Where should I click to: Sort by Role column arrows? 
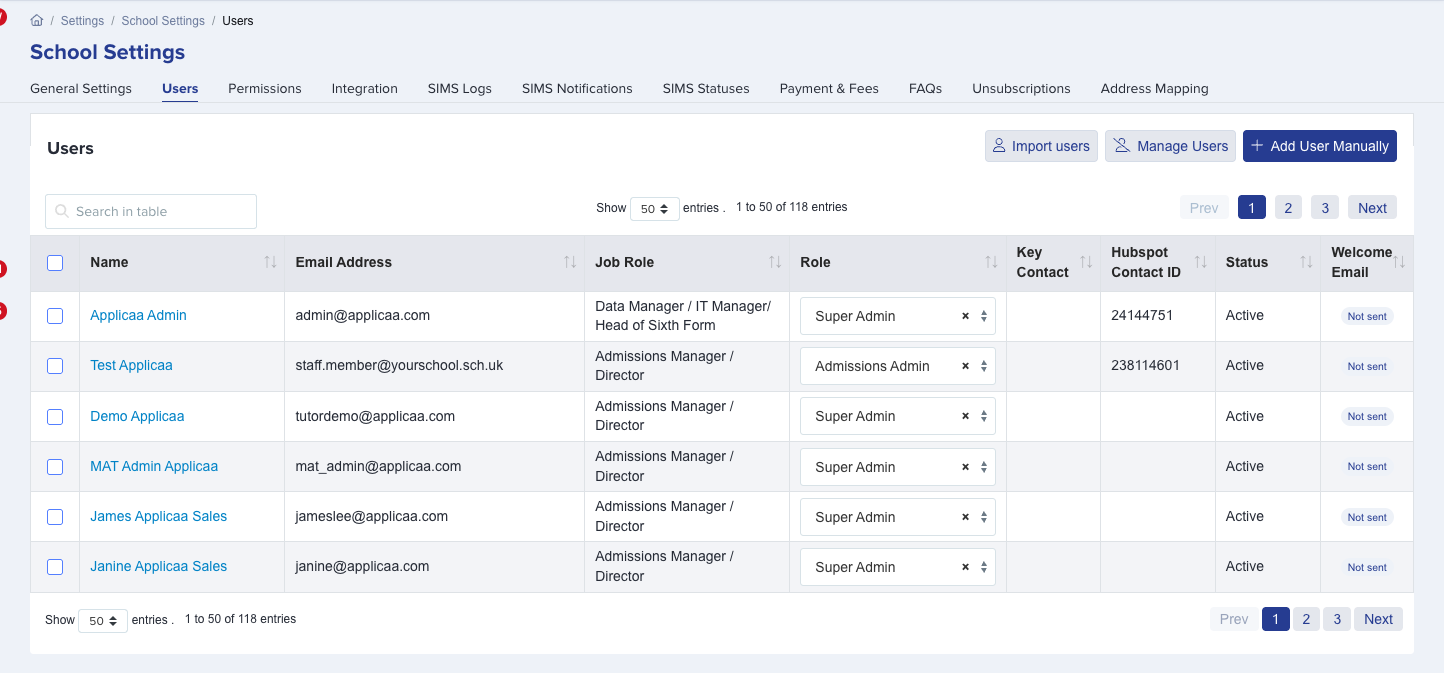pos(991,262)
